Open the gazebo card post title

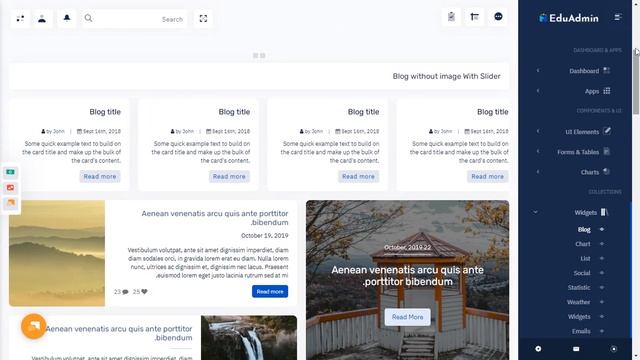click(407, 276)
